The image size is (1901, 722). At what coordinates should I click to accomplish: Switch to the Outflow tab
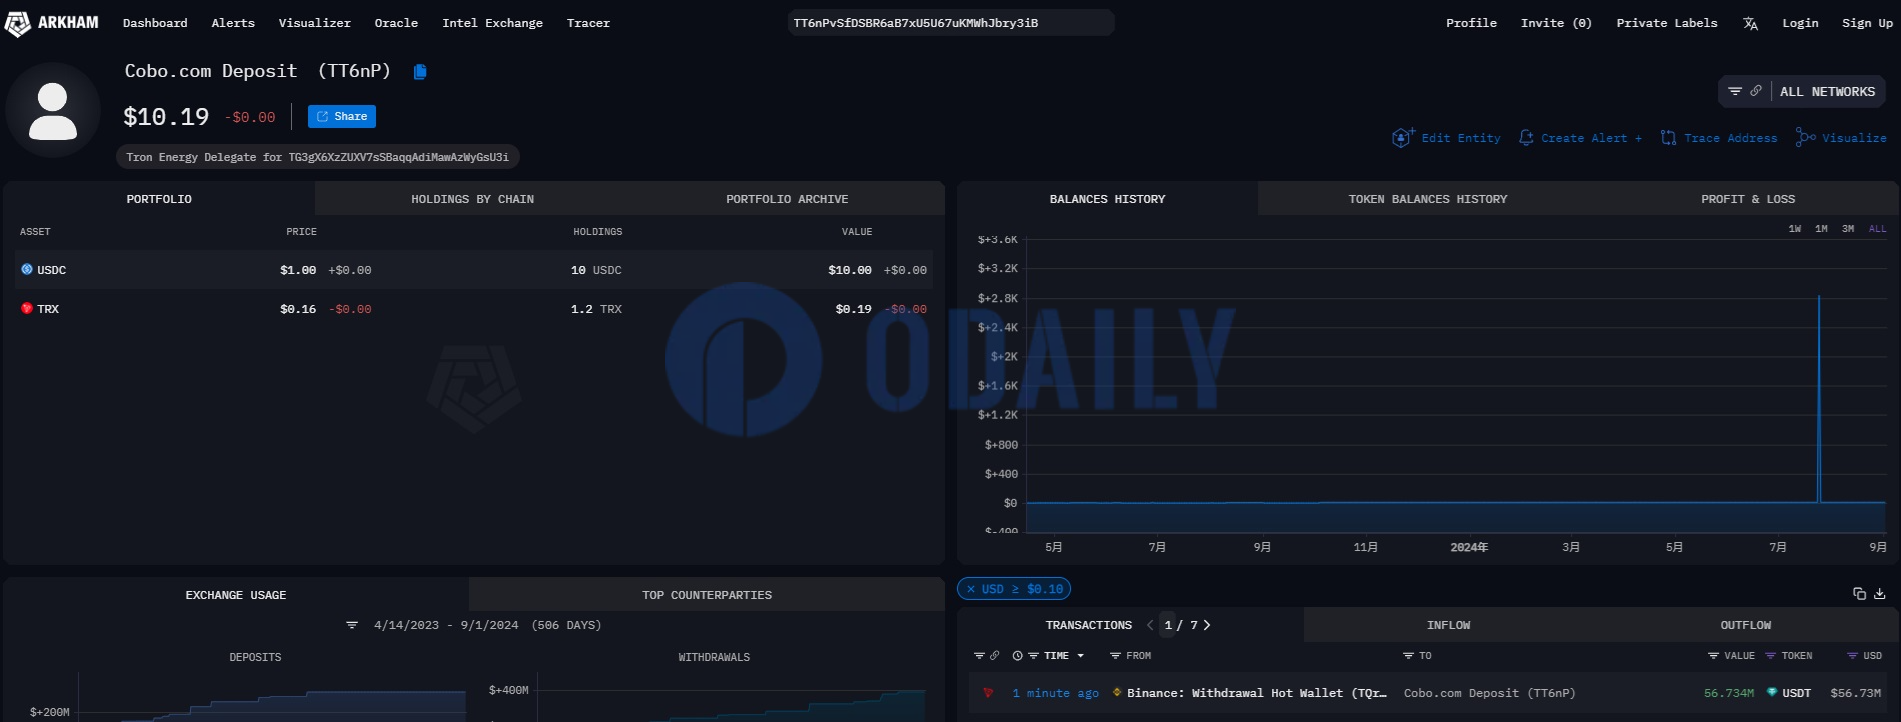coord(1746,625)
